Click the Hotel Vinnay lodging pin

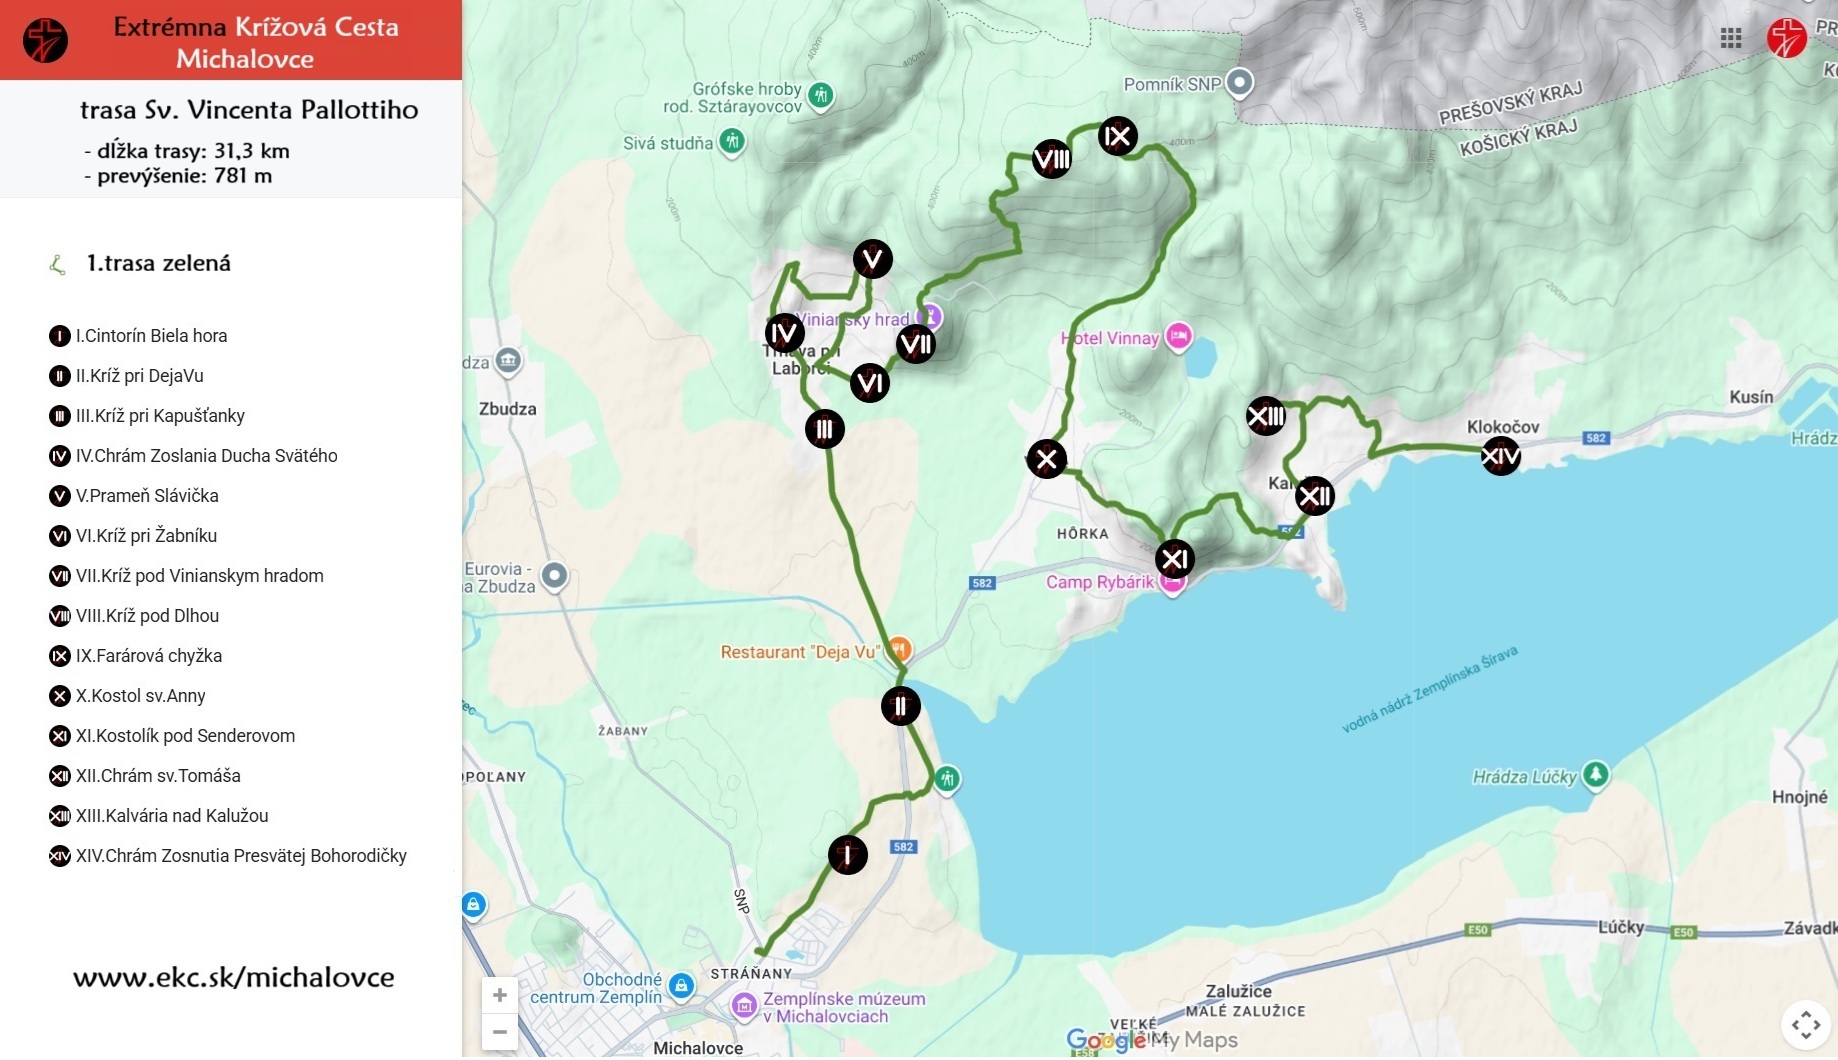[x=1179, y=337]
